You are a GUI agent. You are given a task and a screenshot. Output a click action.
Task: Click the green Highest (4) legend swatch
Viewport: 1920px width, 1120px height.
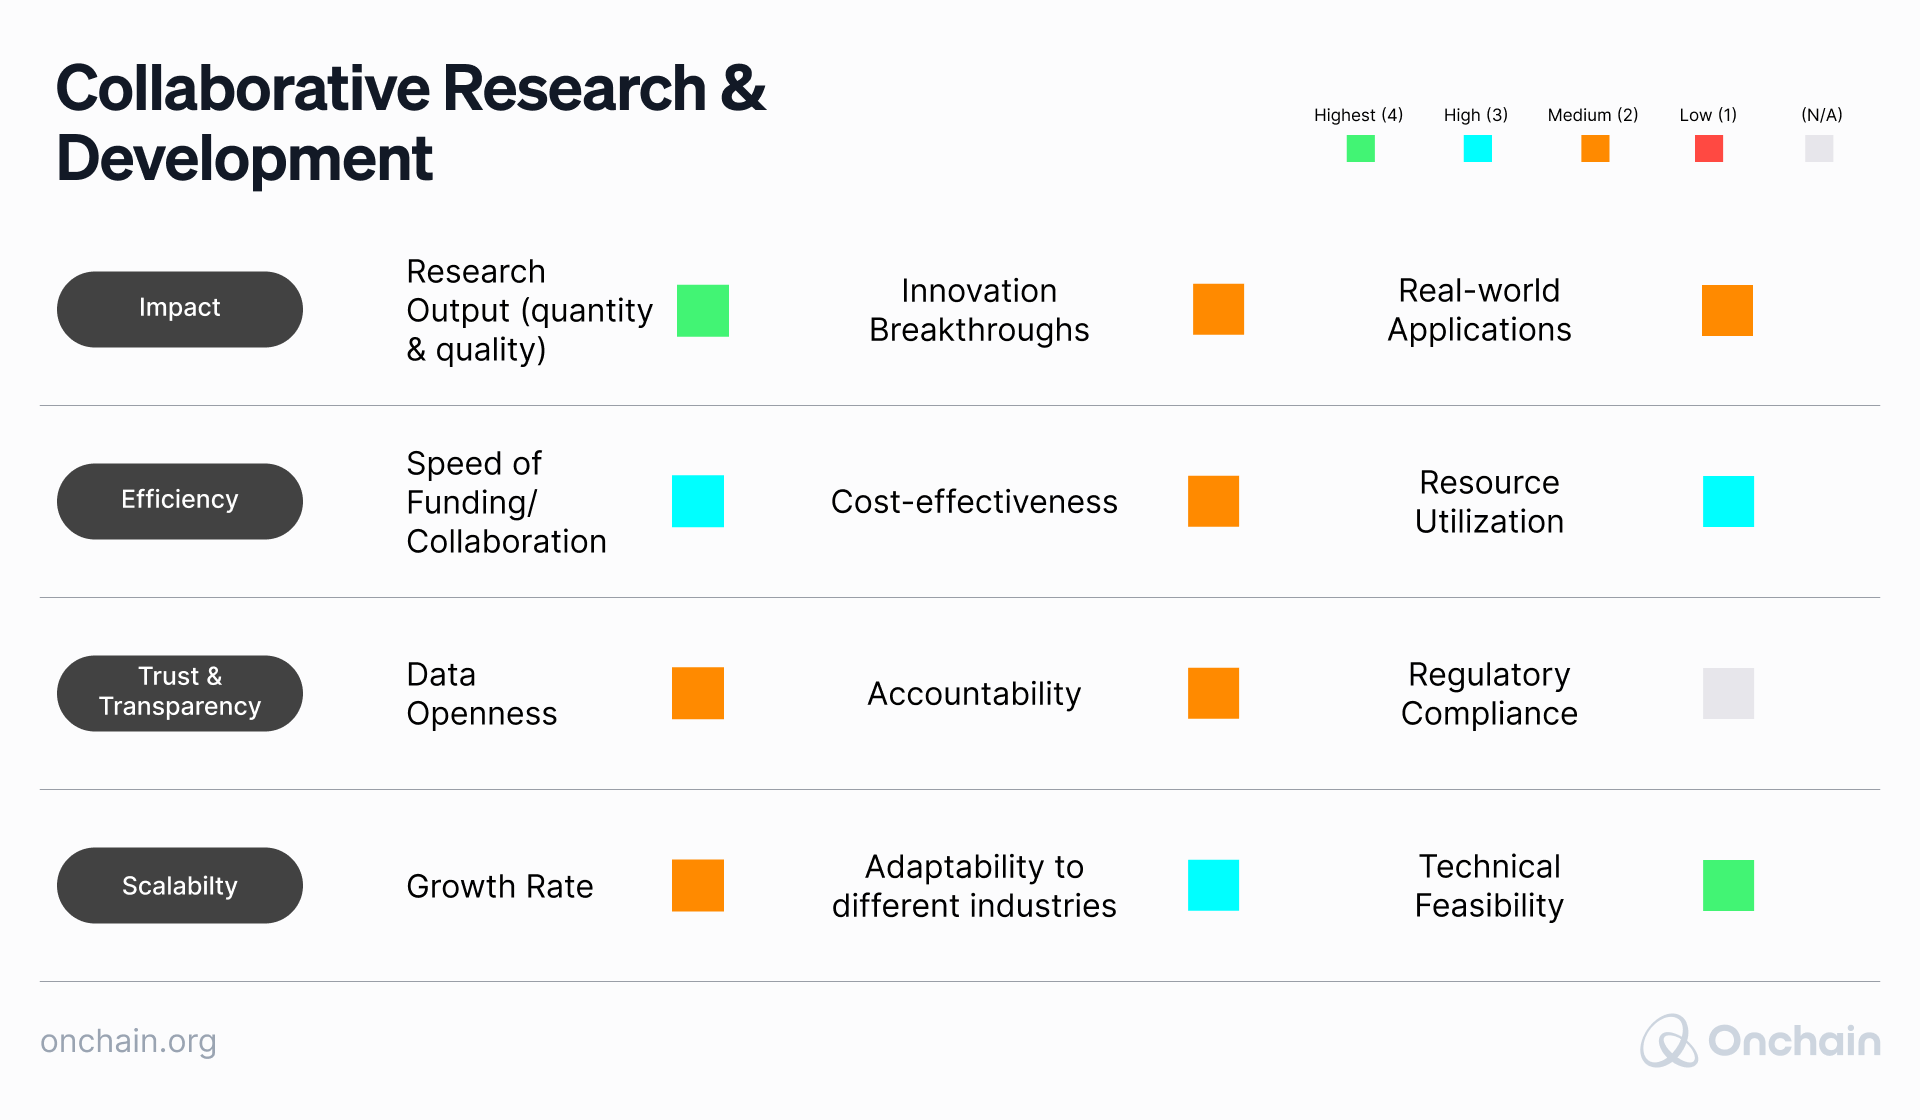(x=1360, y=149)
